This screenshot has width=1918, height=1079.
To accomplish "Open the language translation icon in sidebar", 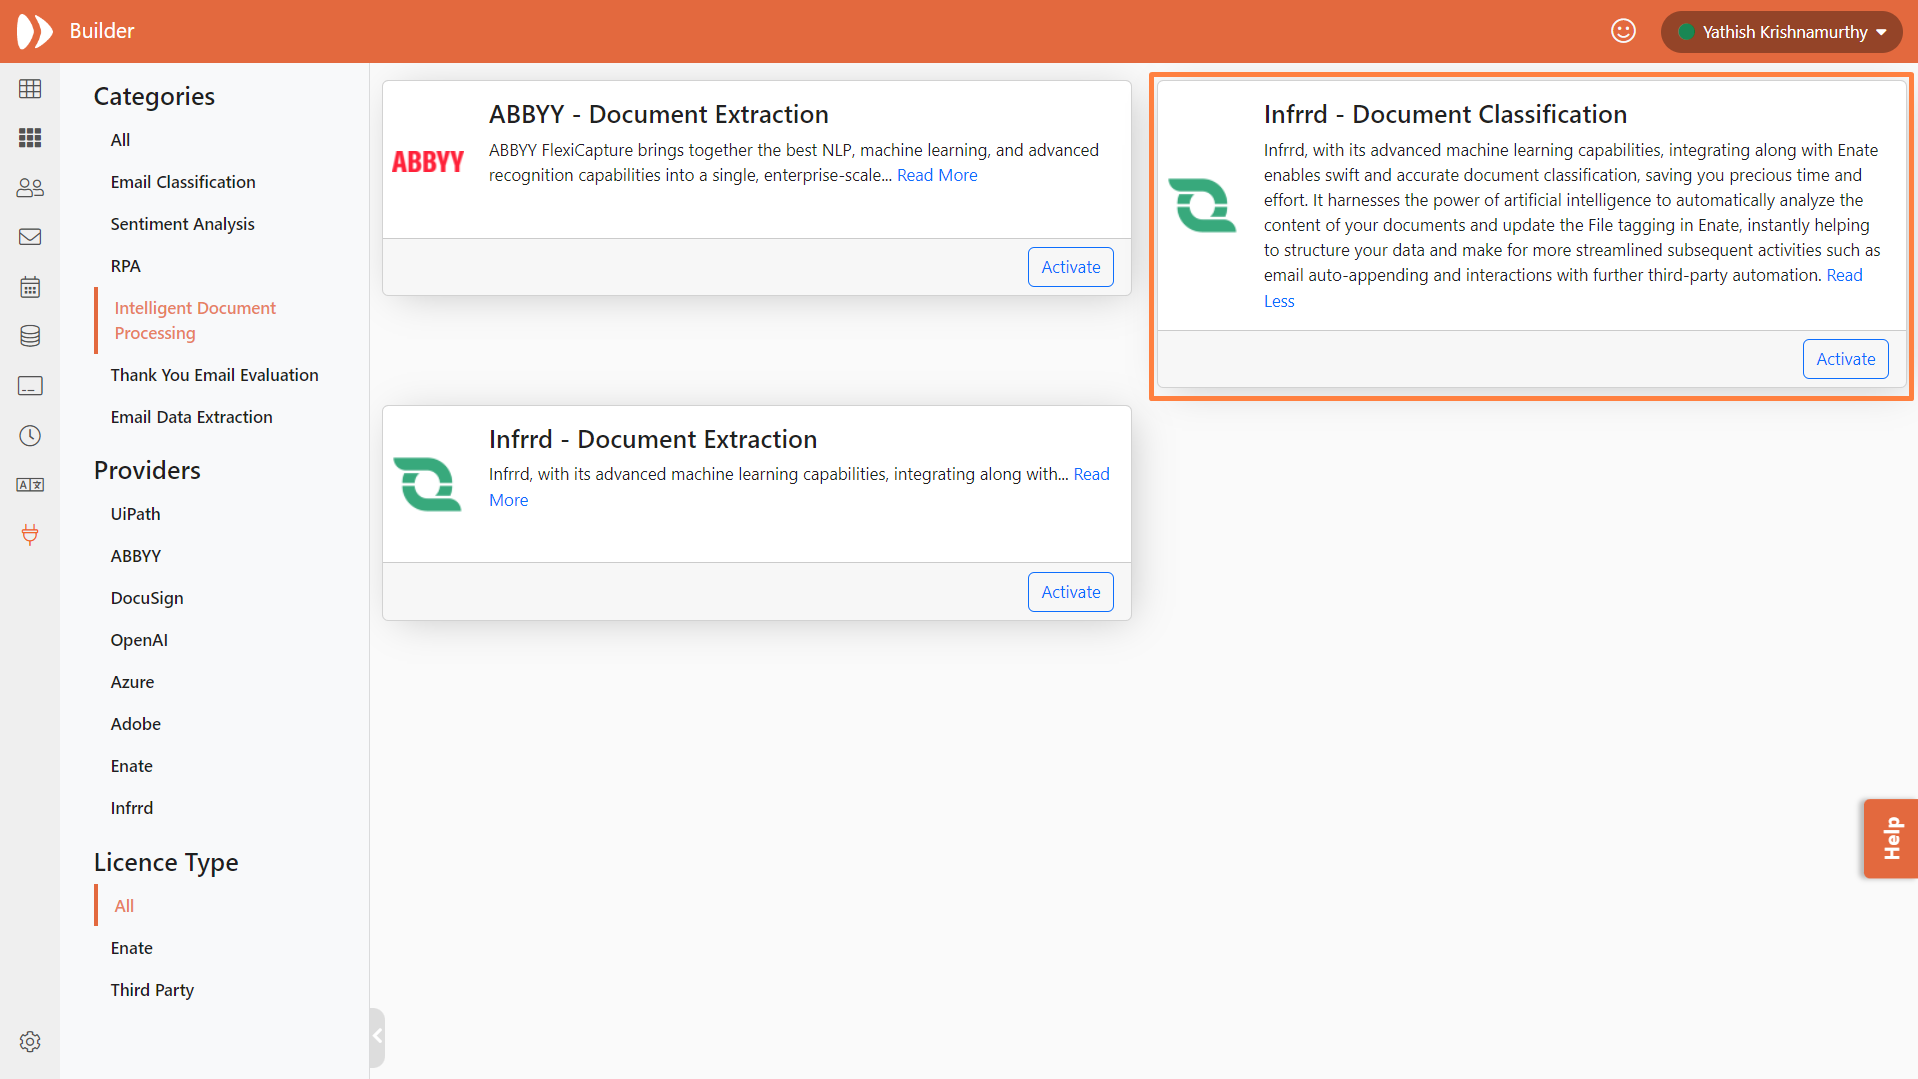I will 30,485.
